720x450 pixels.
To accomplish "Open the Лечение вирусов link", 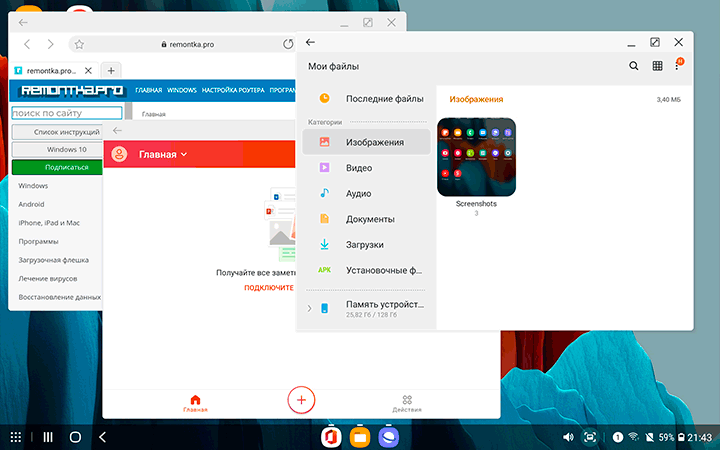I will tap(48, 278).
